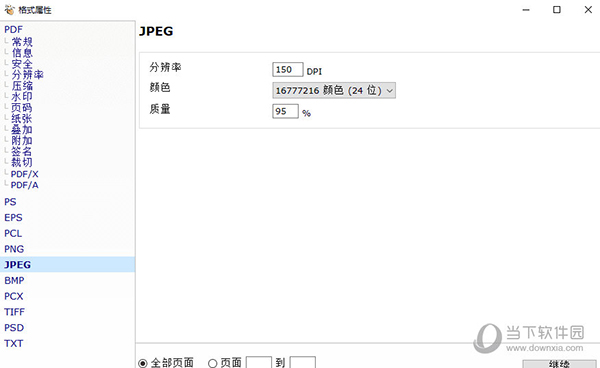
Task: Switch to PCX format settings
Action: tap(14, 296)
